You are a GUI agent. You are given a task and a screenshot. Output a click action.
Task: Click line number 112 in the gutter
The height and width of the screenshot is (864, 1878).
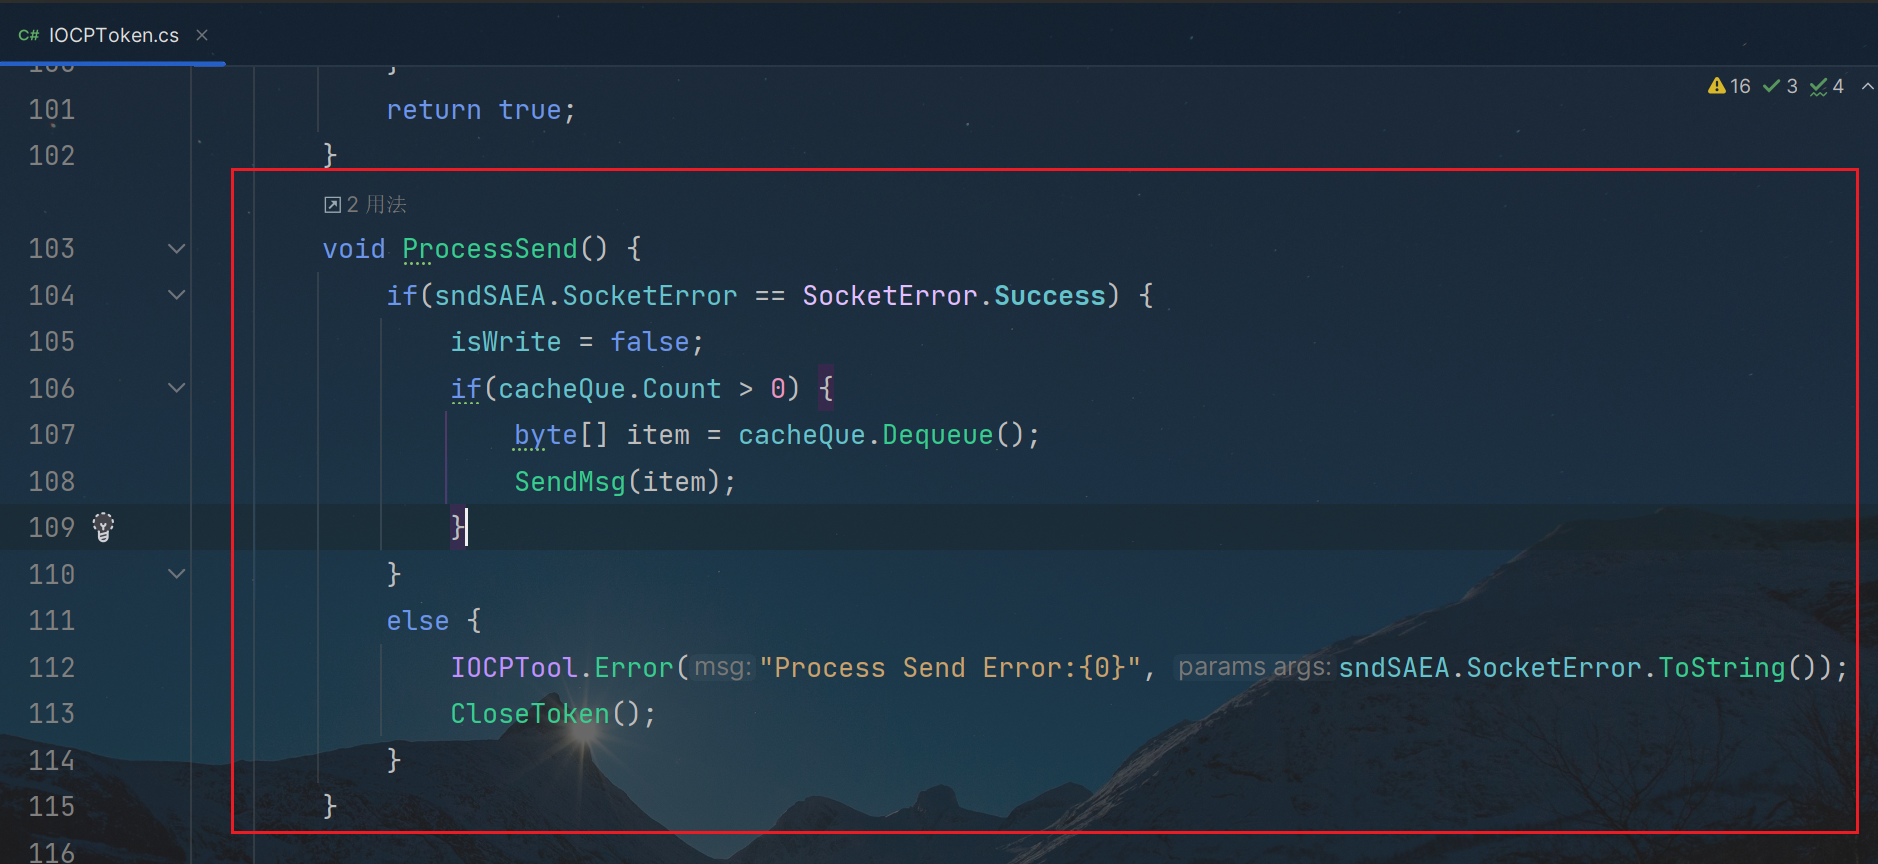52,667
